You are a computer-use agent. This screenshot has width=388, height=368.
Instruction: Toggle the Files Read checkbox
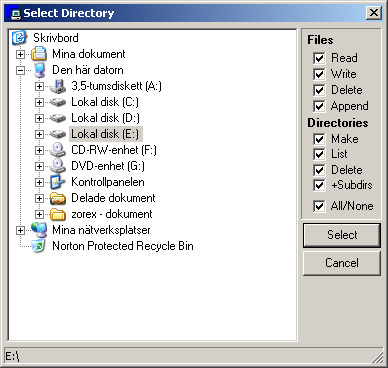(319, 58)
